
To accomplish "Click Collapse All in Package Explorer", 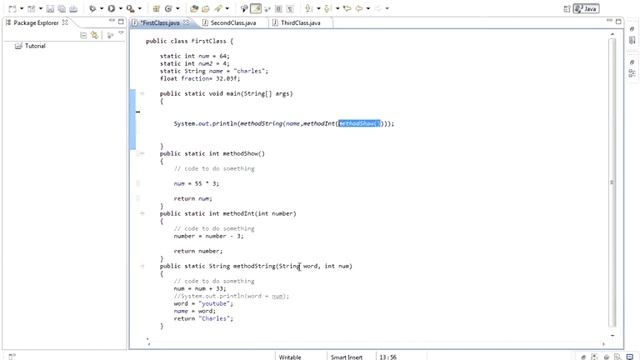I will coord(83,36).
